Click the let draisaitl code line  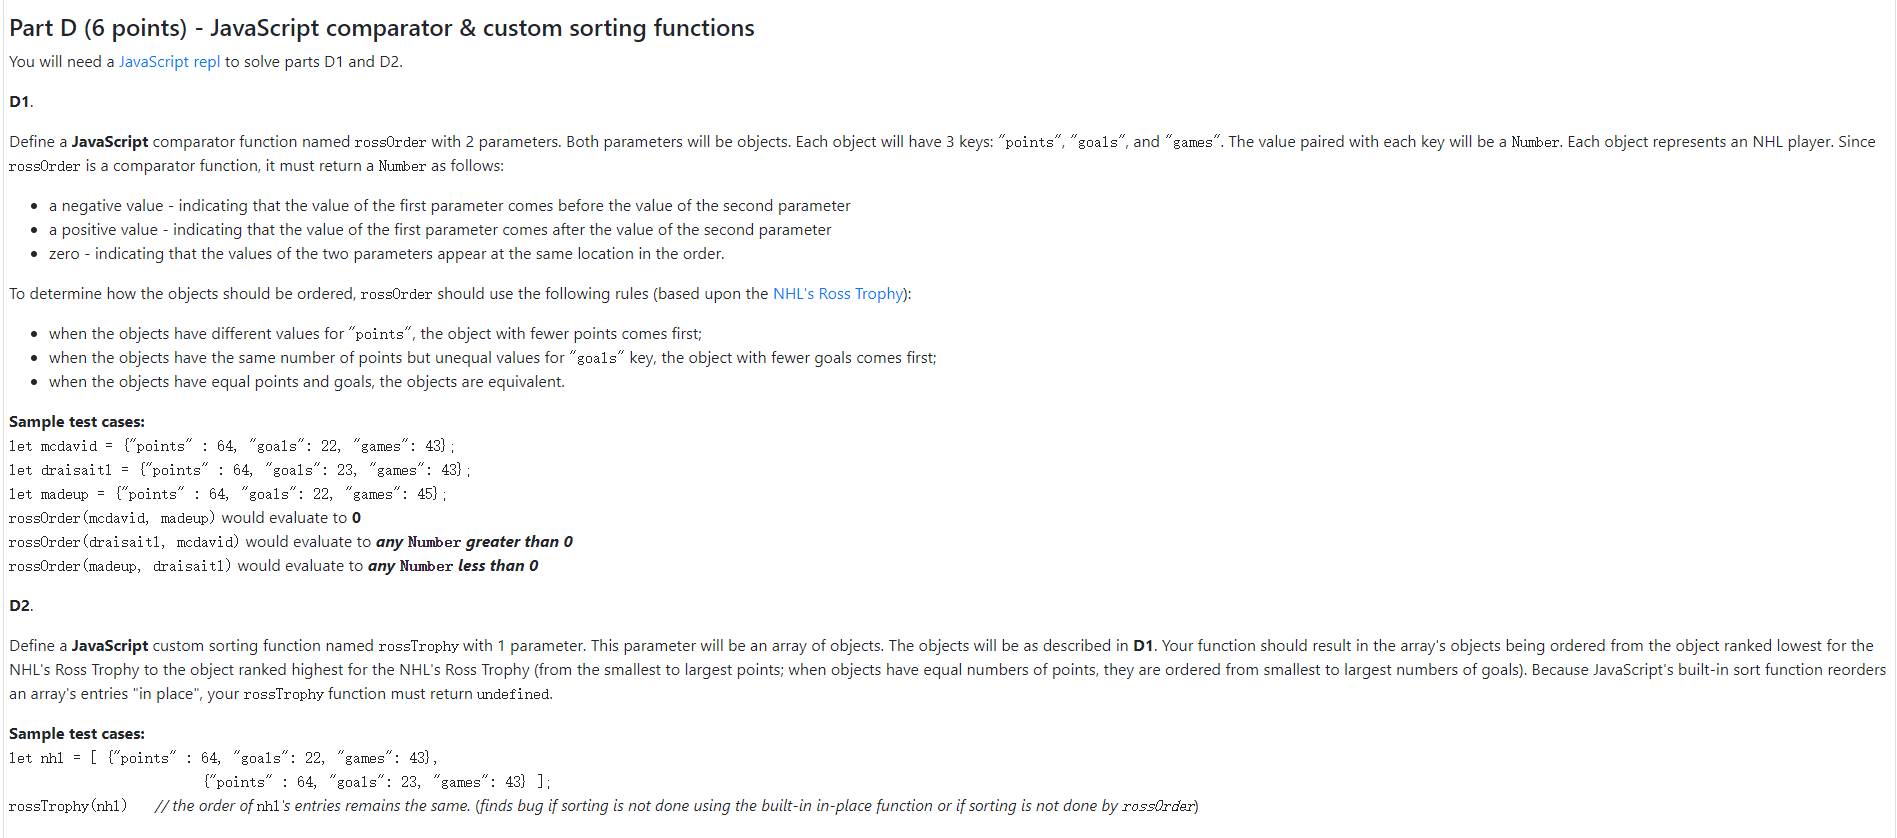pos(240,470)
